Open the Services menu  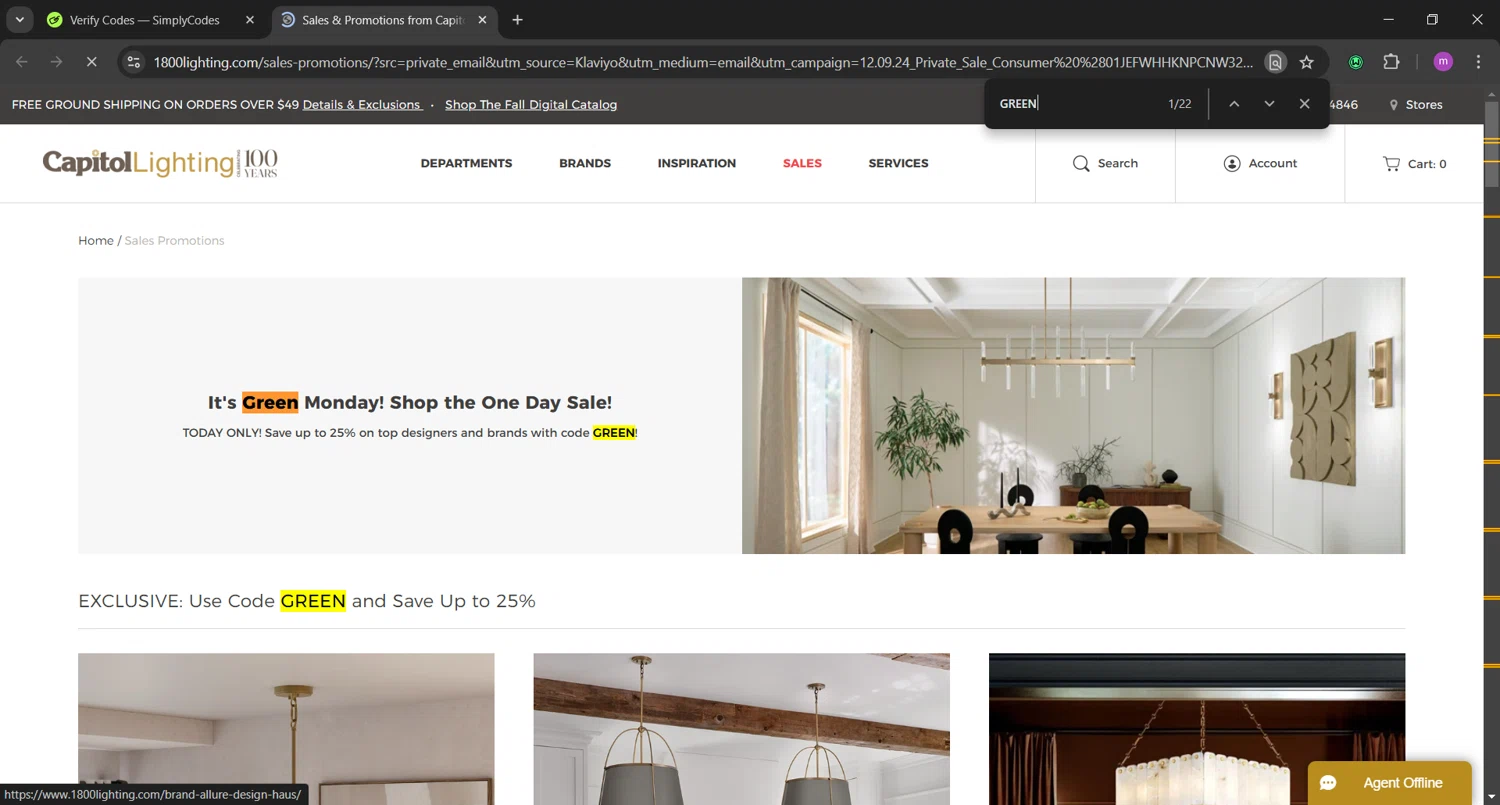pyautogui.click(x=898, y=163)
